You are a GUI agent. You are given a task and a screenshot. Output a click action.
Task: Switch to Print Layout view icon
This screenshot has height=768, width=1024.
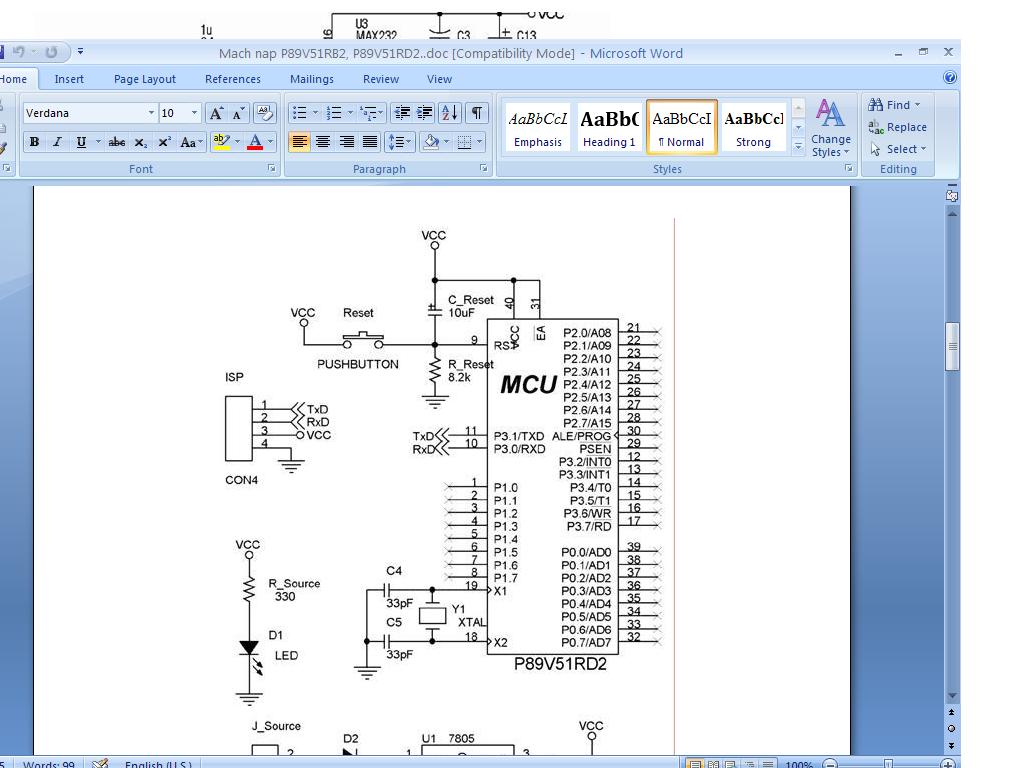(x=696, y=763)
